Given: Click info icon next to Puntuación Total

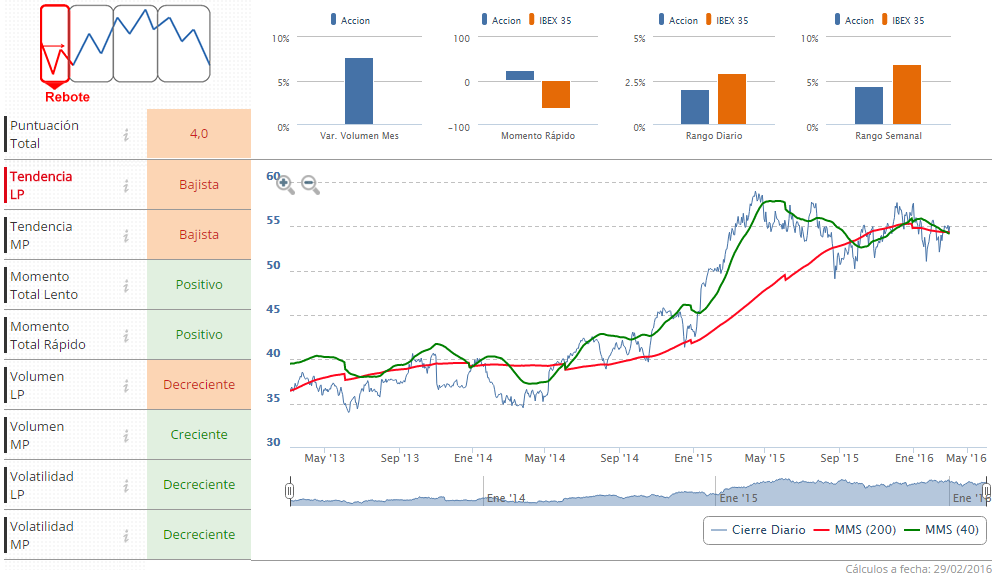Looking at the screenshot, I should [126, 135].
